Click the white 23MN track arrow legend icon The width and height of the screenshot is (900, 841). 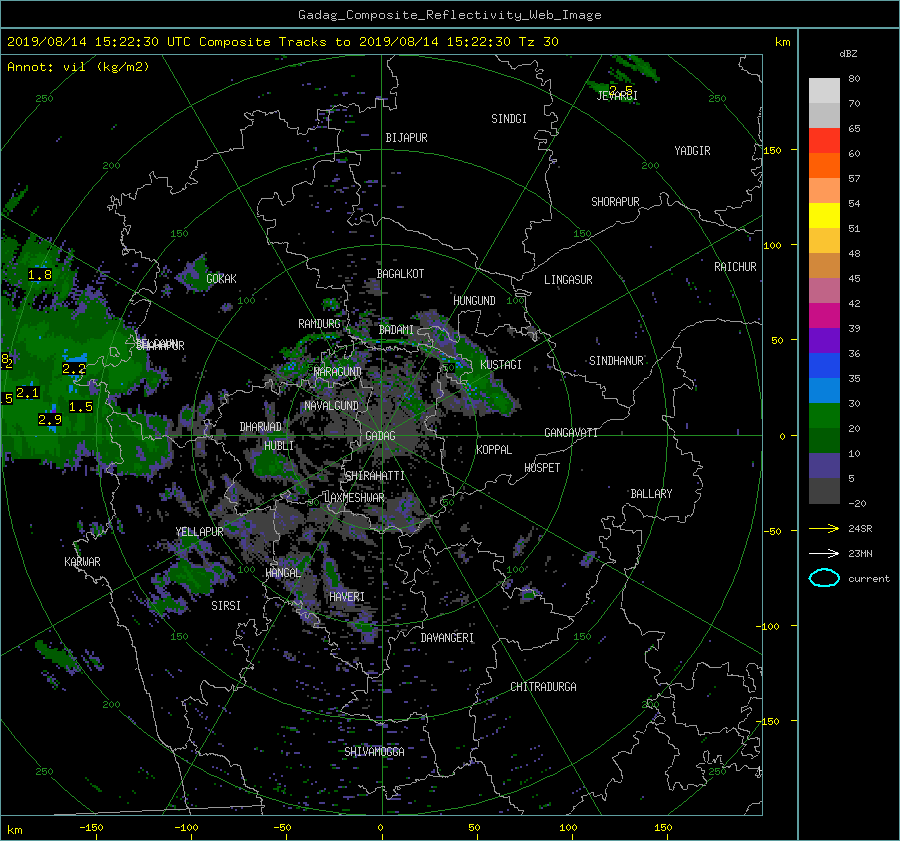click(824, 553)
